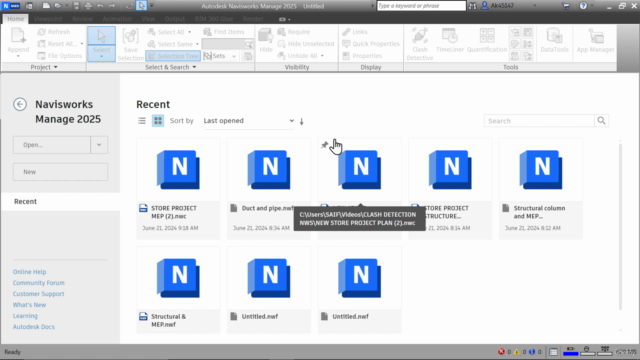Open STORE PROJECT STRUCTURE file thumbnail
640x360 pixels.
pos(450,169)
